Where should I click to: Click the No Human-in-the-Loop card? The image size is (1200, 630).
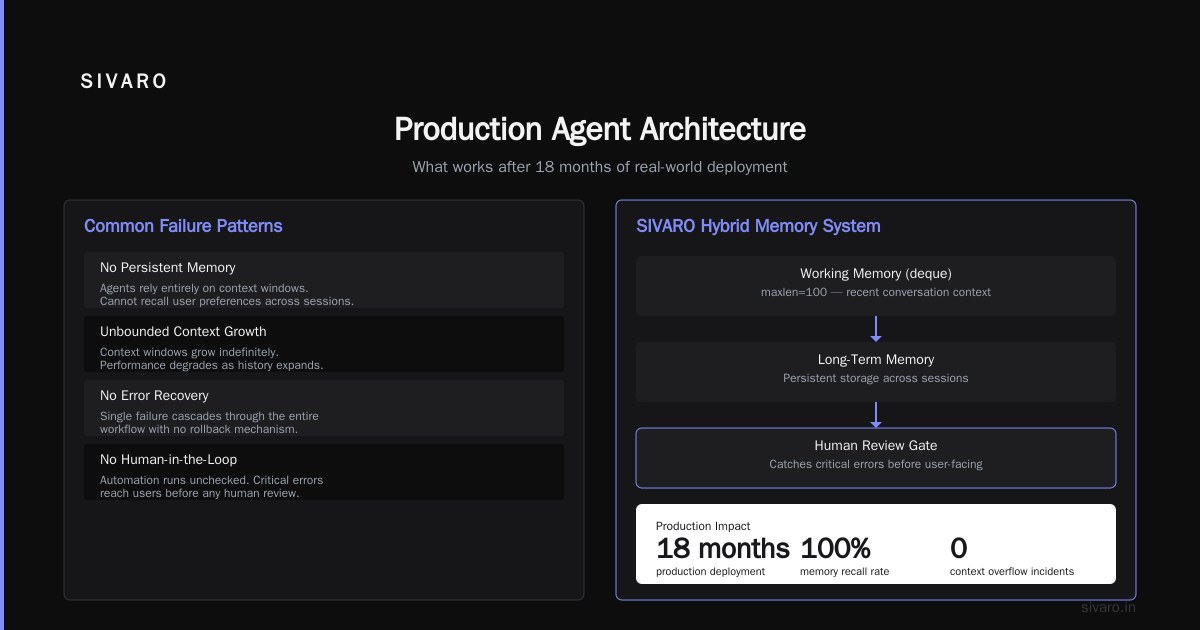[324, 472]
